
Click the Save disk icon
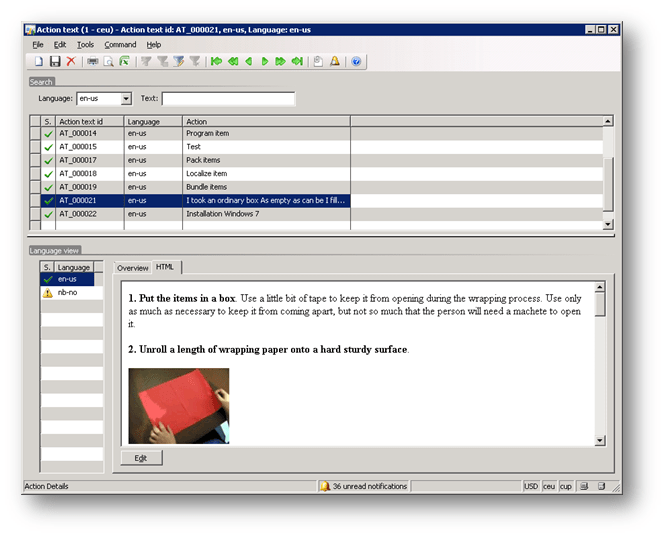coord(55,62)
